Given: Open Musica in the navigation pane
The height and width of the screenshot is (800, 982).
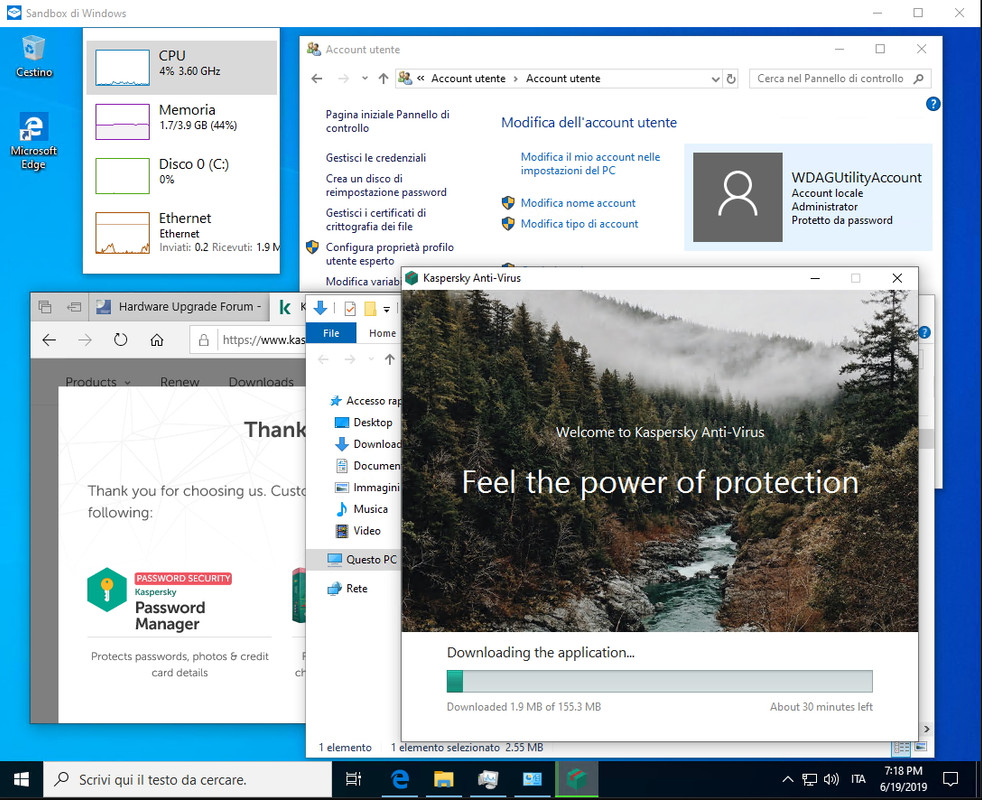Looking at the screenshot, I should coord(362,509).
